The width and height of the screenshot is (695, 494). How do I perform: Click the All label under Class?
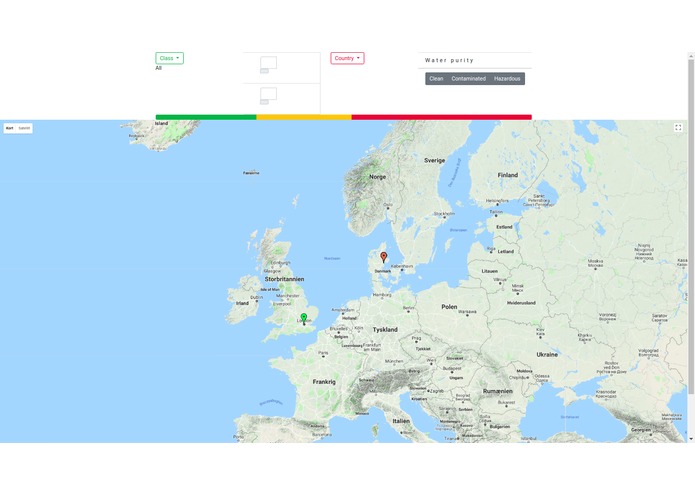pos(159,68)
